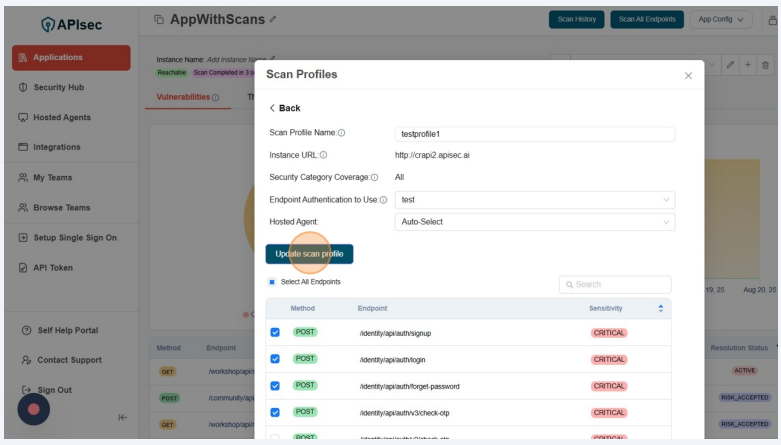Click the info icon beside Scan Profile Name
The image size is (781, 445).
point(342,134)
